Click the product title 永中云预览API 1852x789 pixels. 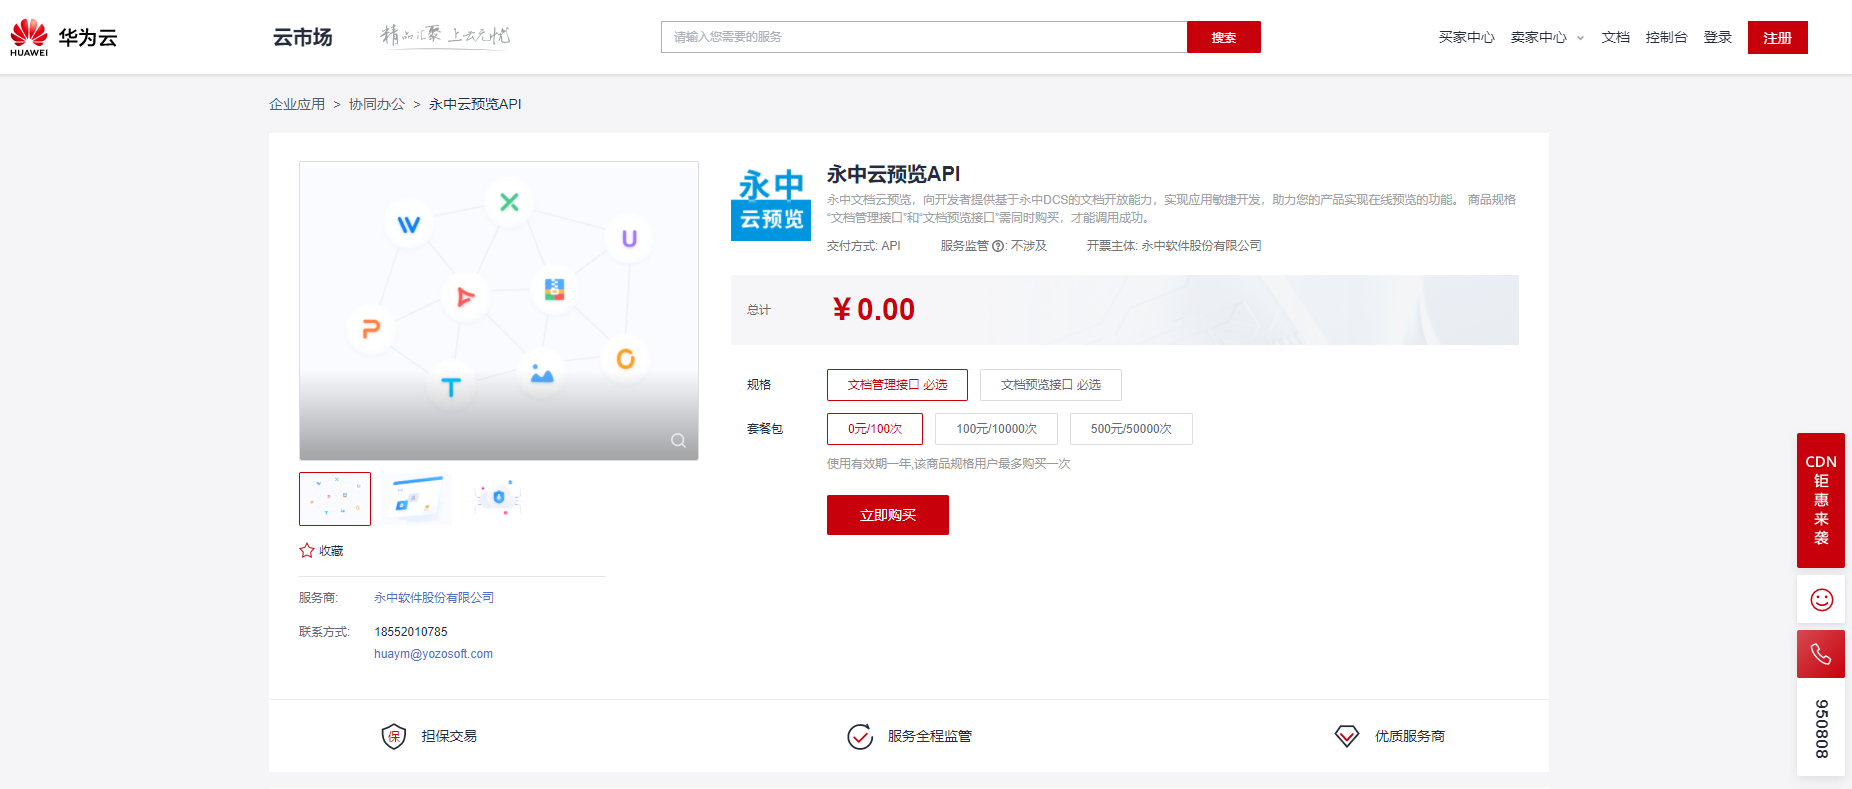coord(893,174)
